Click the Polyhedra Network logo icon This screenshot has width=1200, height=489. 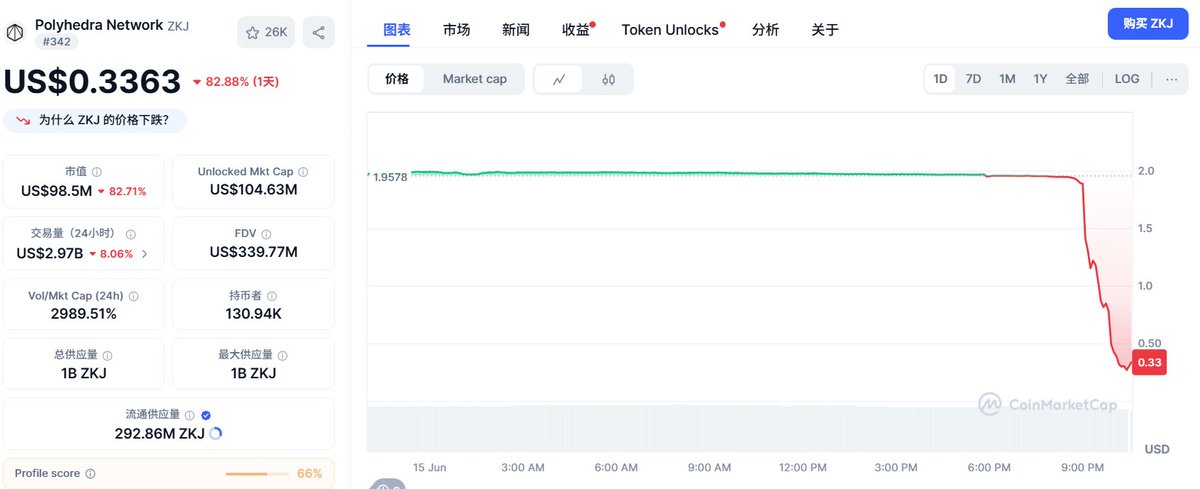click(x=14, y=32)
